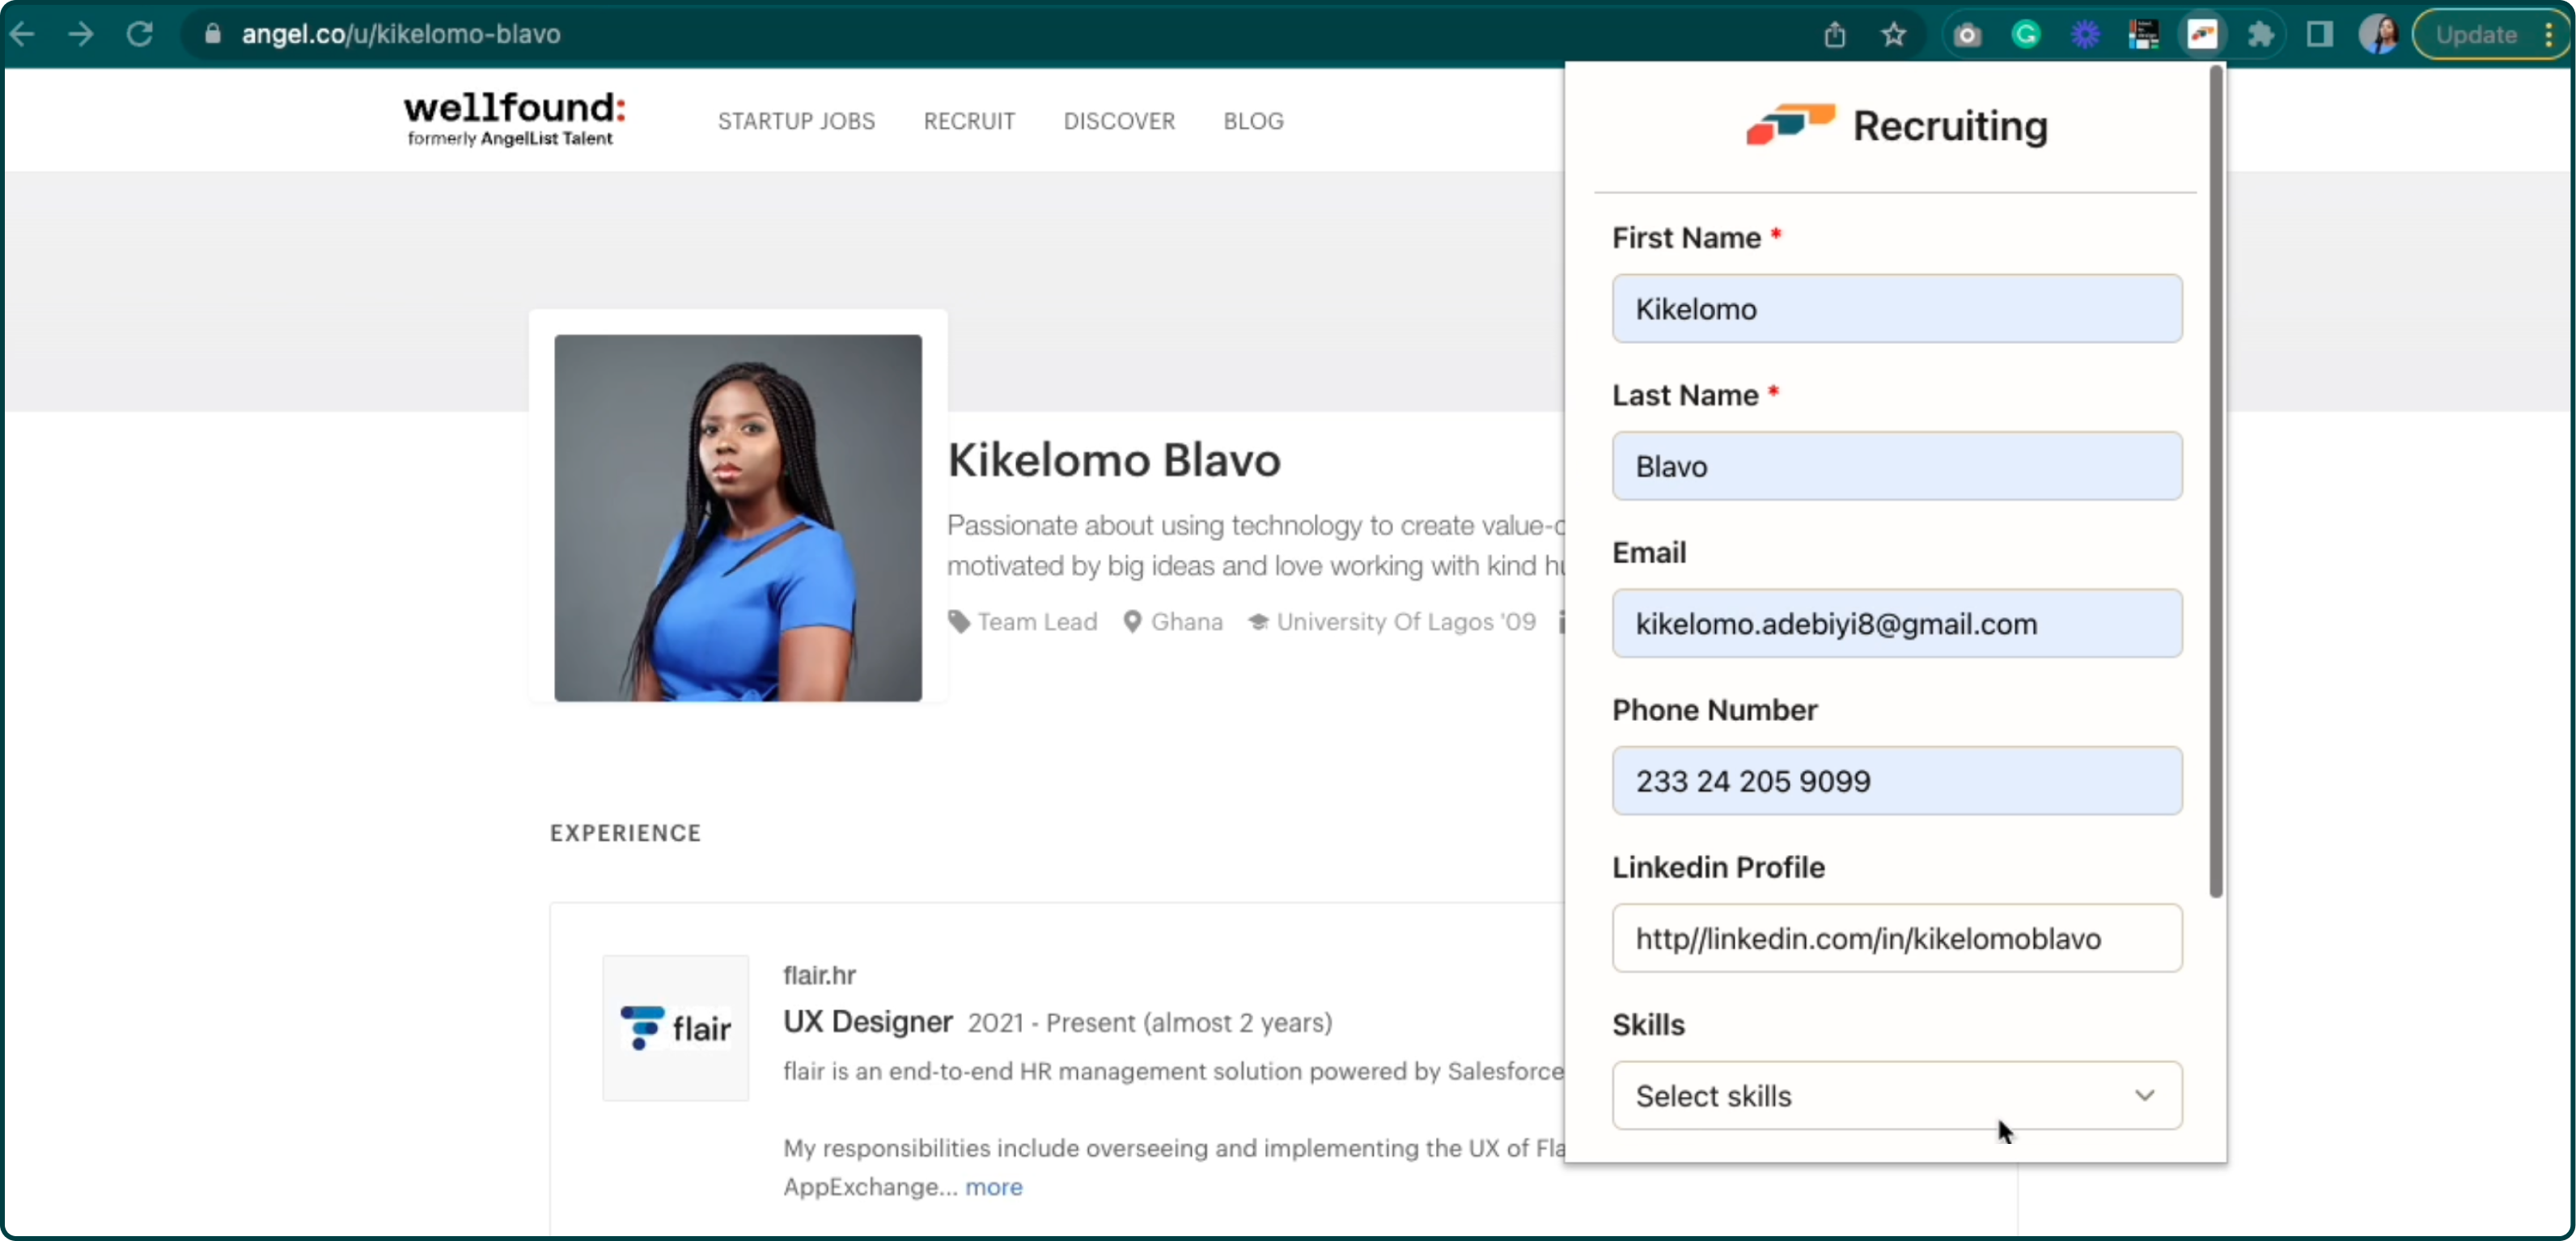Click the RECRUIT navigation link
The width and height of the screenshot is (2576, 1241).
click(x=969, y=121)
